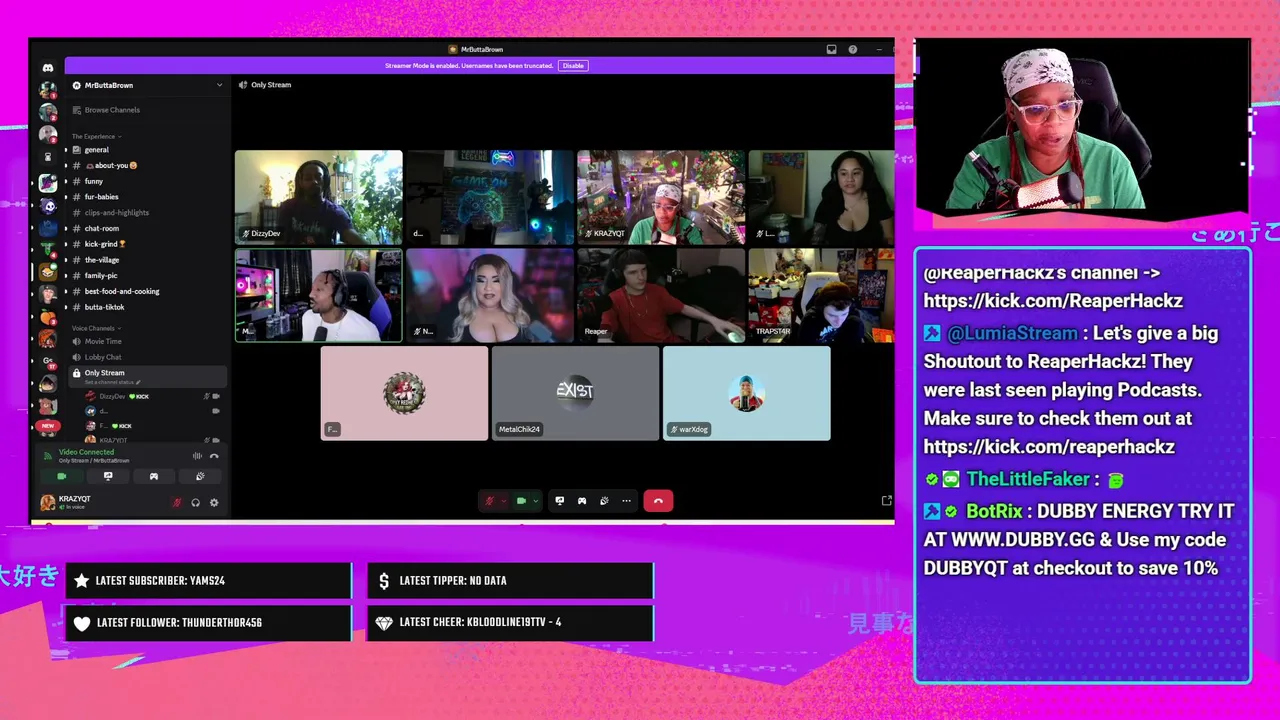Open microphone device options arrow
Screen dimensions: 1280x720
click(x=503, y=501)
